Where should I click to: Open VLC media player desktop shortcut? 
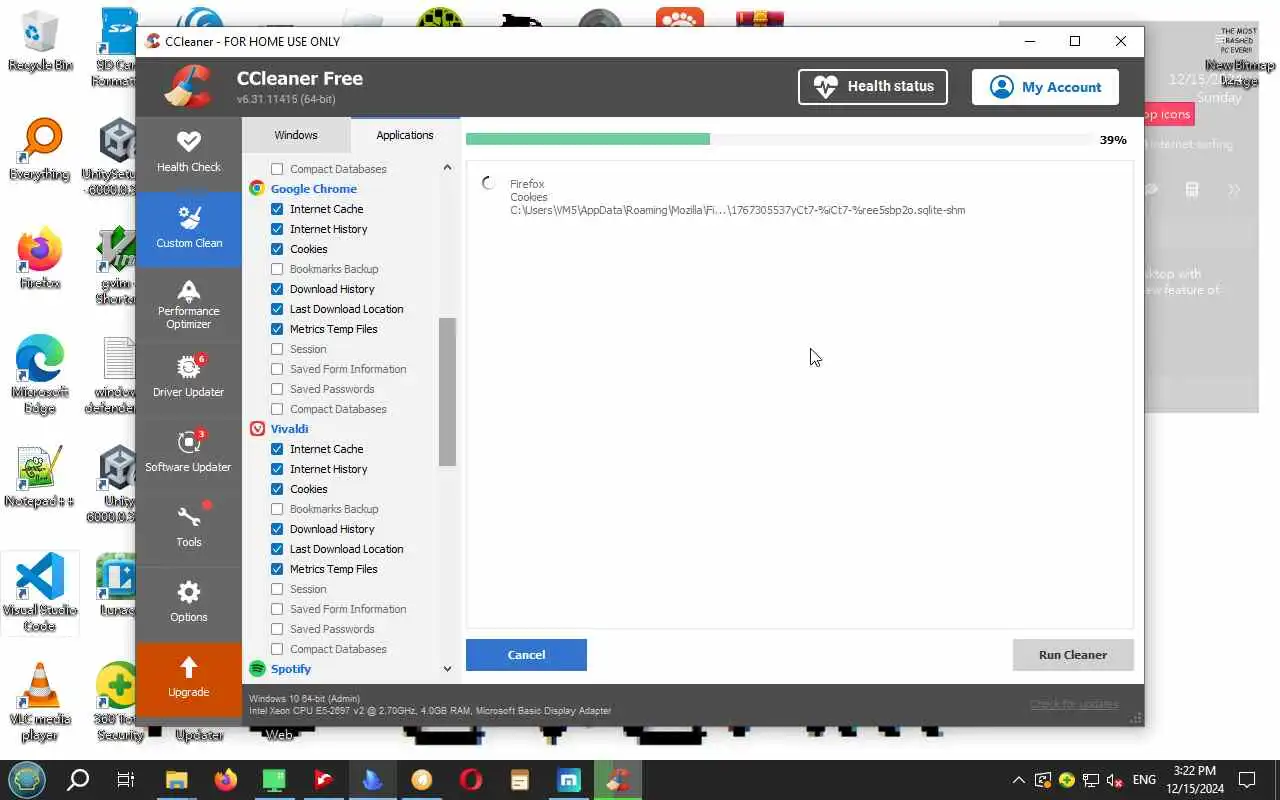pyautogui.click(x=40, y=701)
